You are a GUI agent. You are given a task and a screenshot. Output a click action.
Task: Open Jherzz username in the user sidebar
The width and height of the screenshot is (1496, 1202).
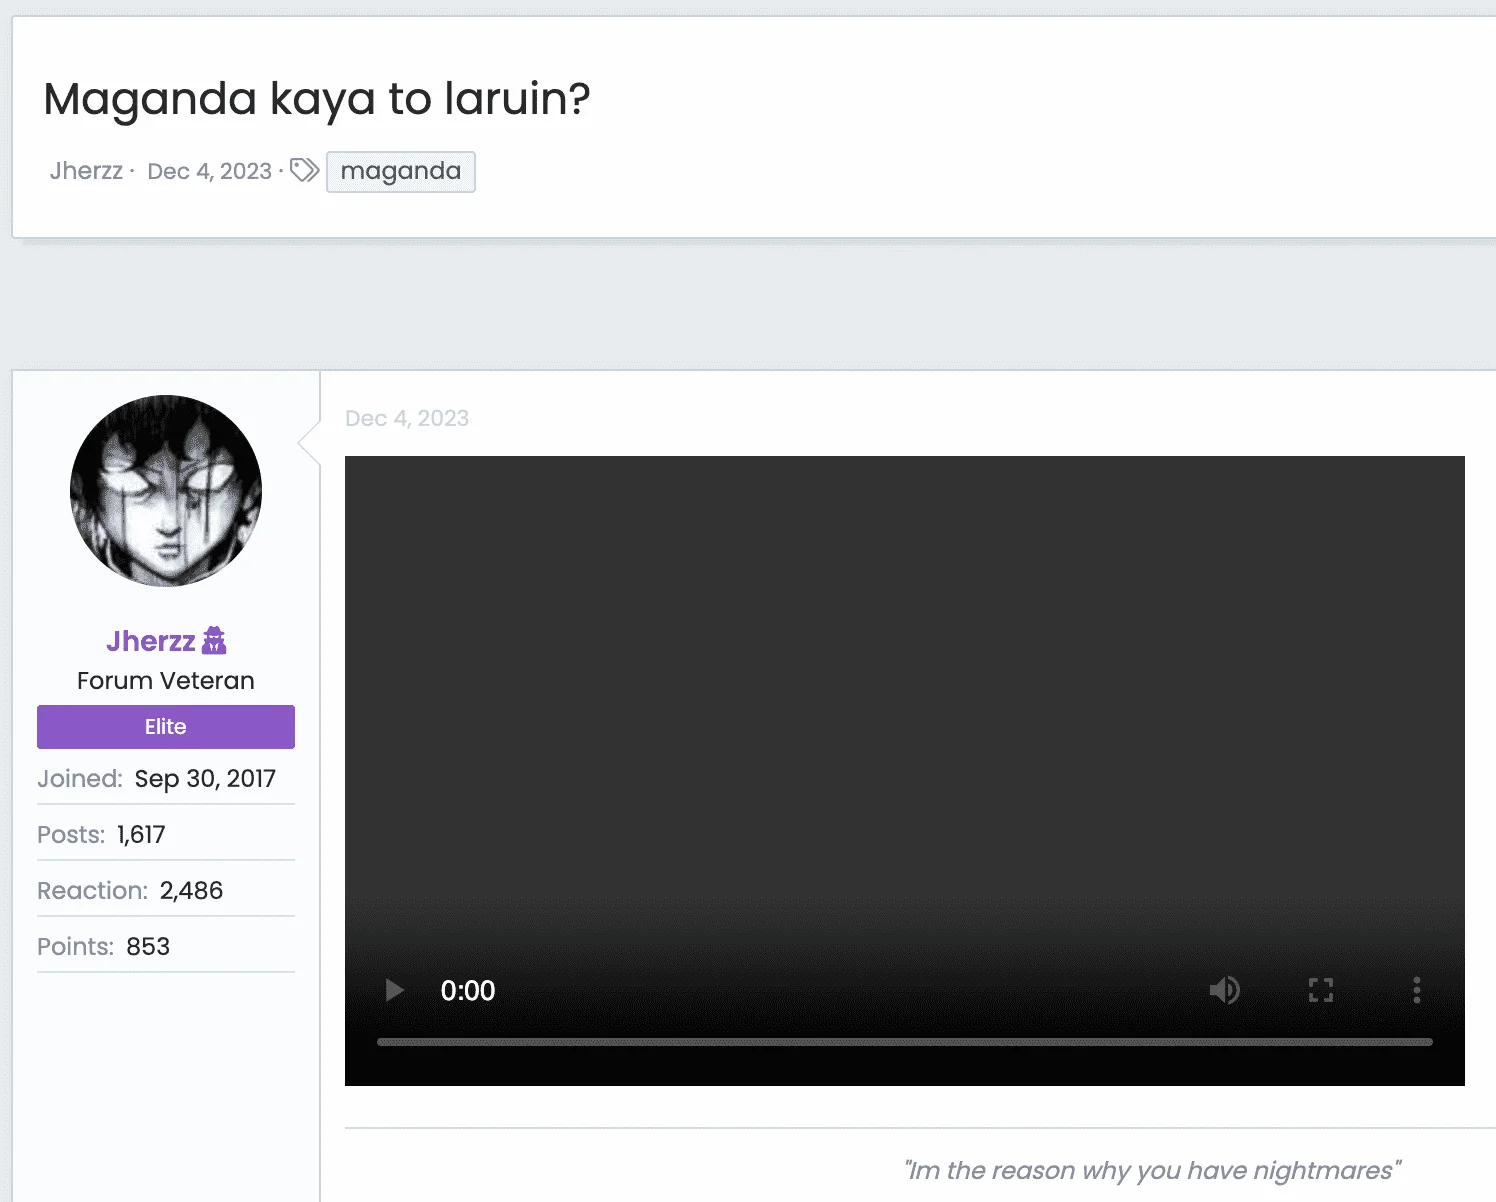pyautogui.click(x=151, y=641)
